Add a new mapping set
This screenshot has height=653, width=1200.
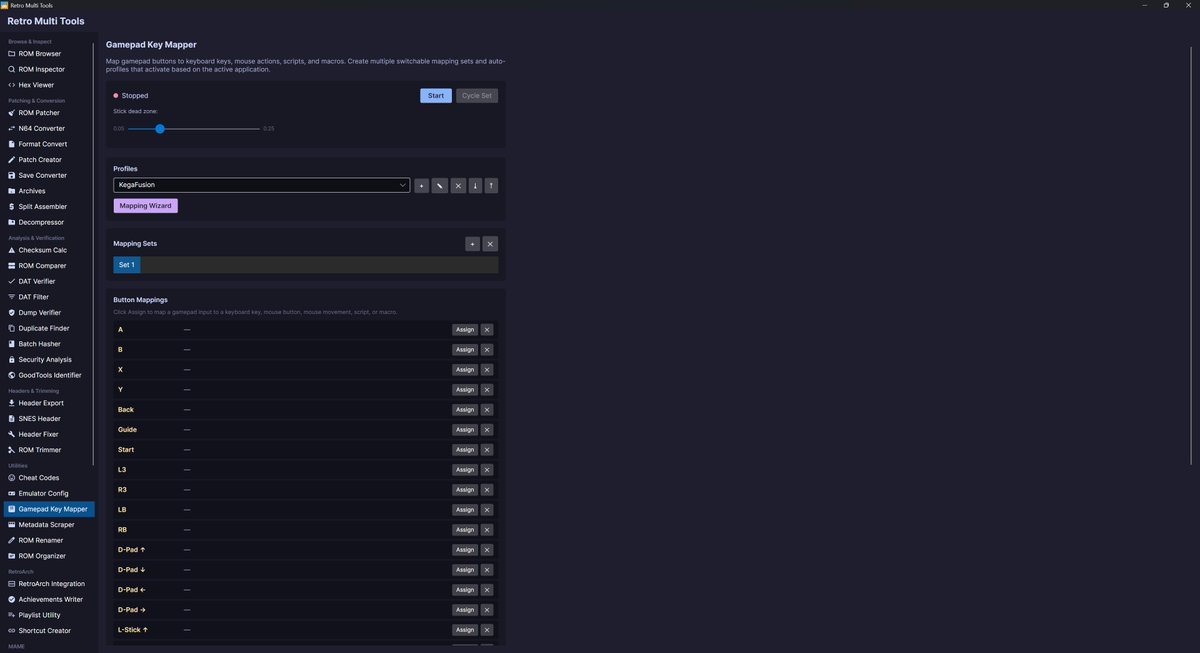click(x=472, y=244)
